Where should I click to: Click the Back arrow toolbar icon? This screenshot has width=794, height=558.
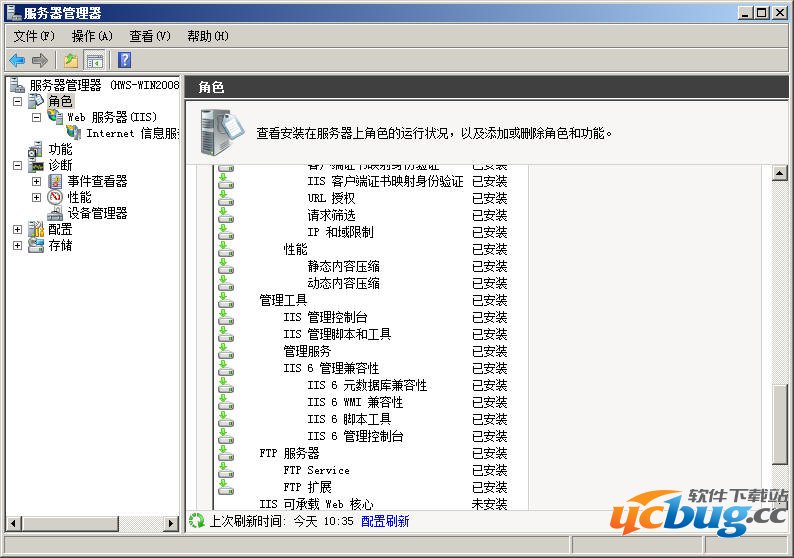click(x=17, y=60)
